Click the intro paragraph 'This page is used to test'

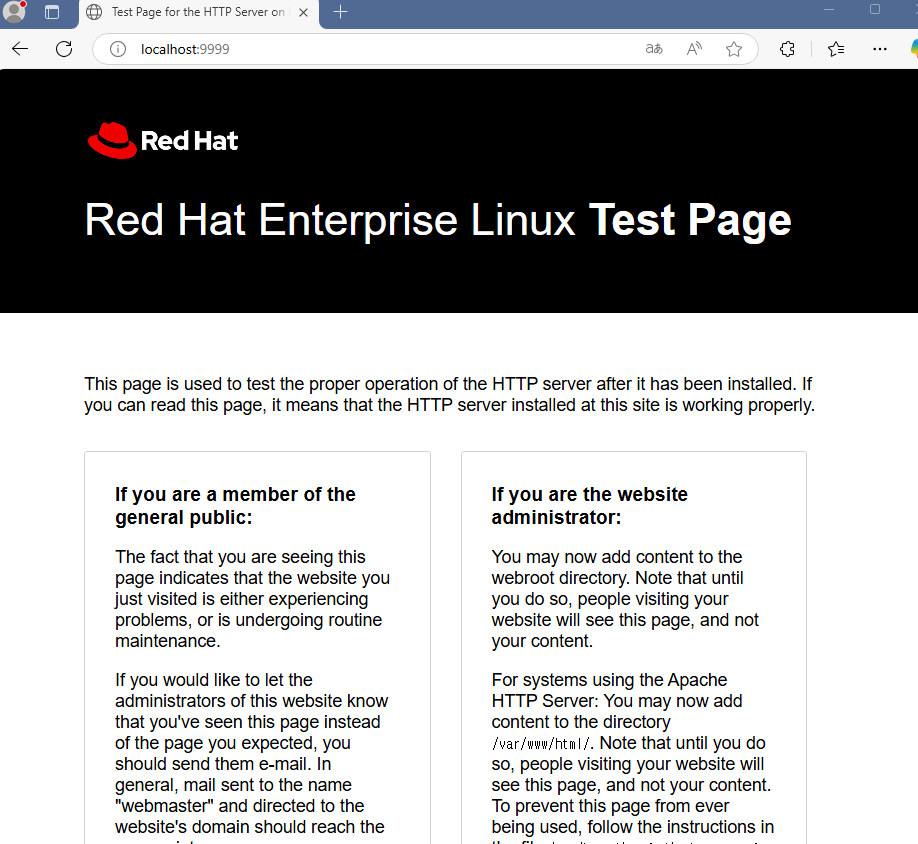449,394
